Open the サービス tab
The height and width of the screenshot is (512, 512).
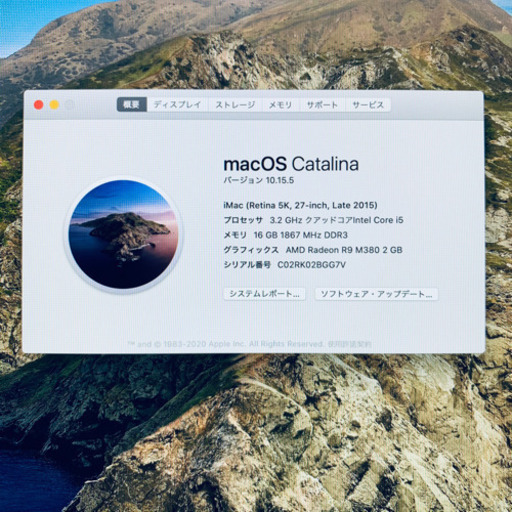click(368, 105)
